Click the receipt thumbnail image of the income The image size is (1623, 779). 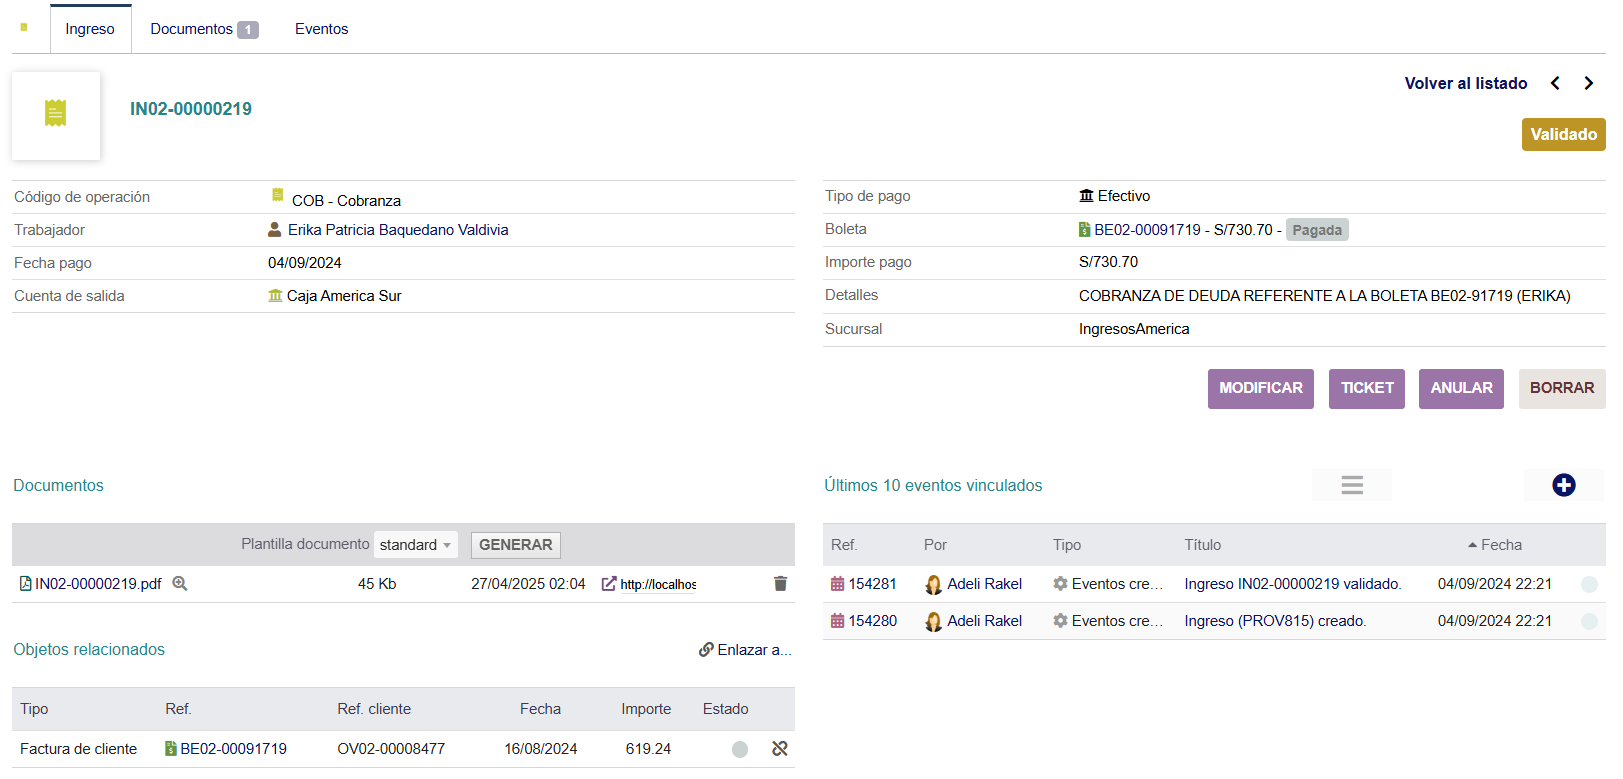click(56, 115)
